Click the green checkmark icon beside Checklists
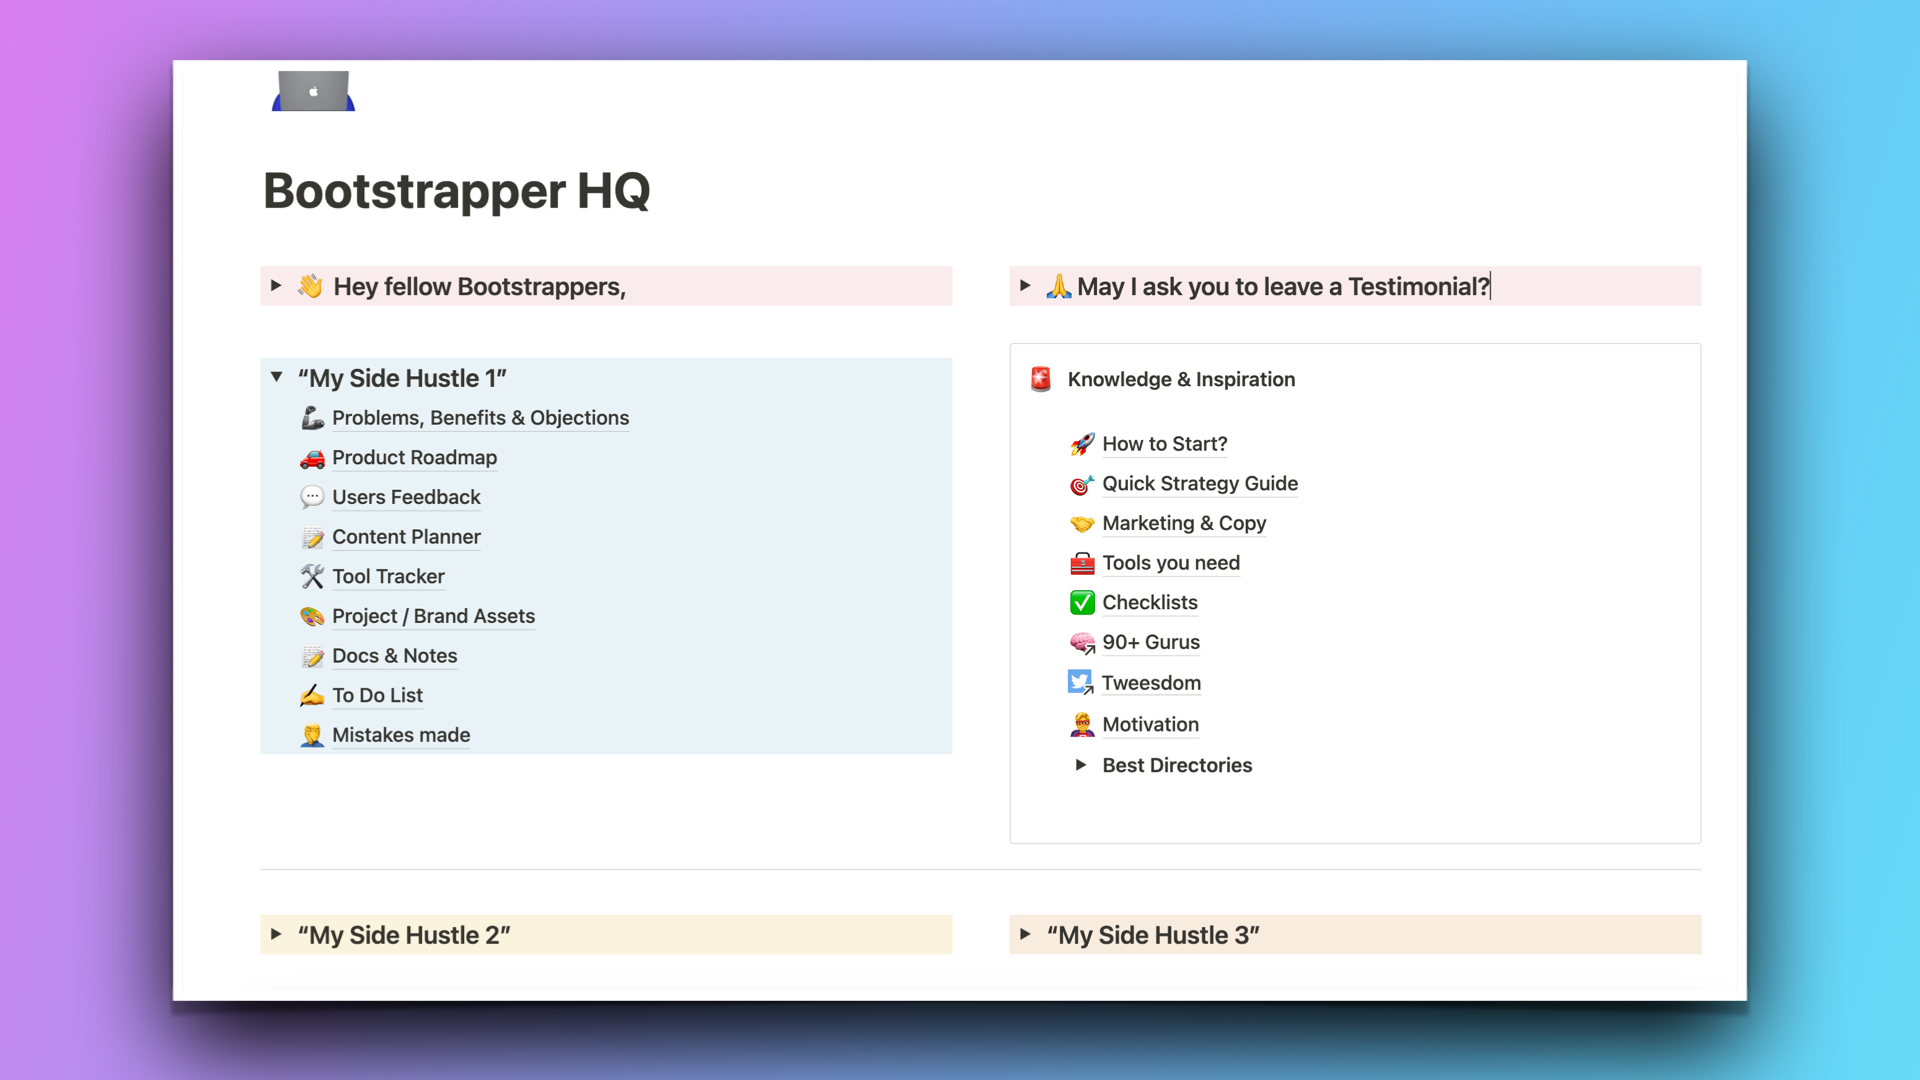1920x1080 pixels. point(1082,603)
